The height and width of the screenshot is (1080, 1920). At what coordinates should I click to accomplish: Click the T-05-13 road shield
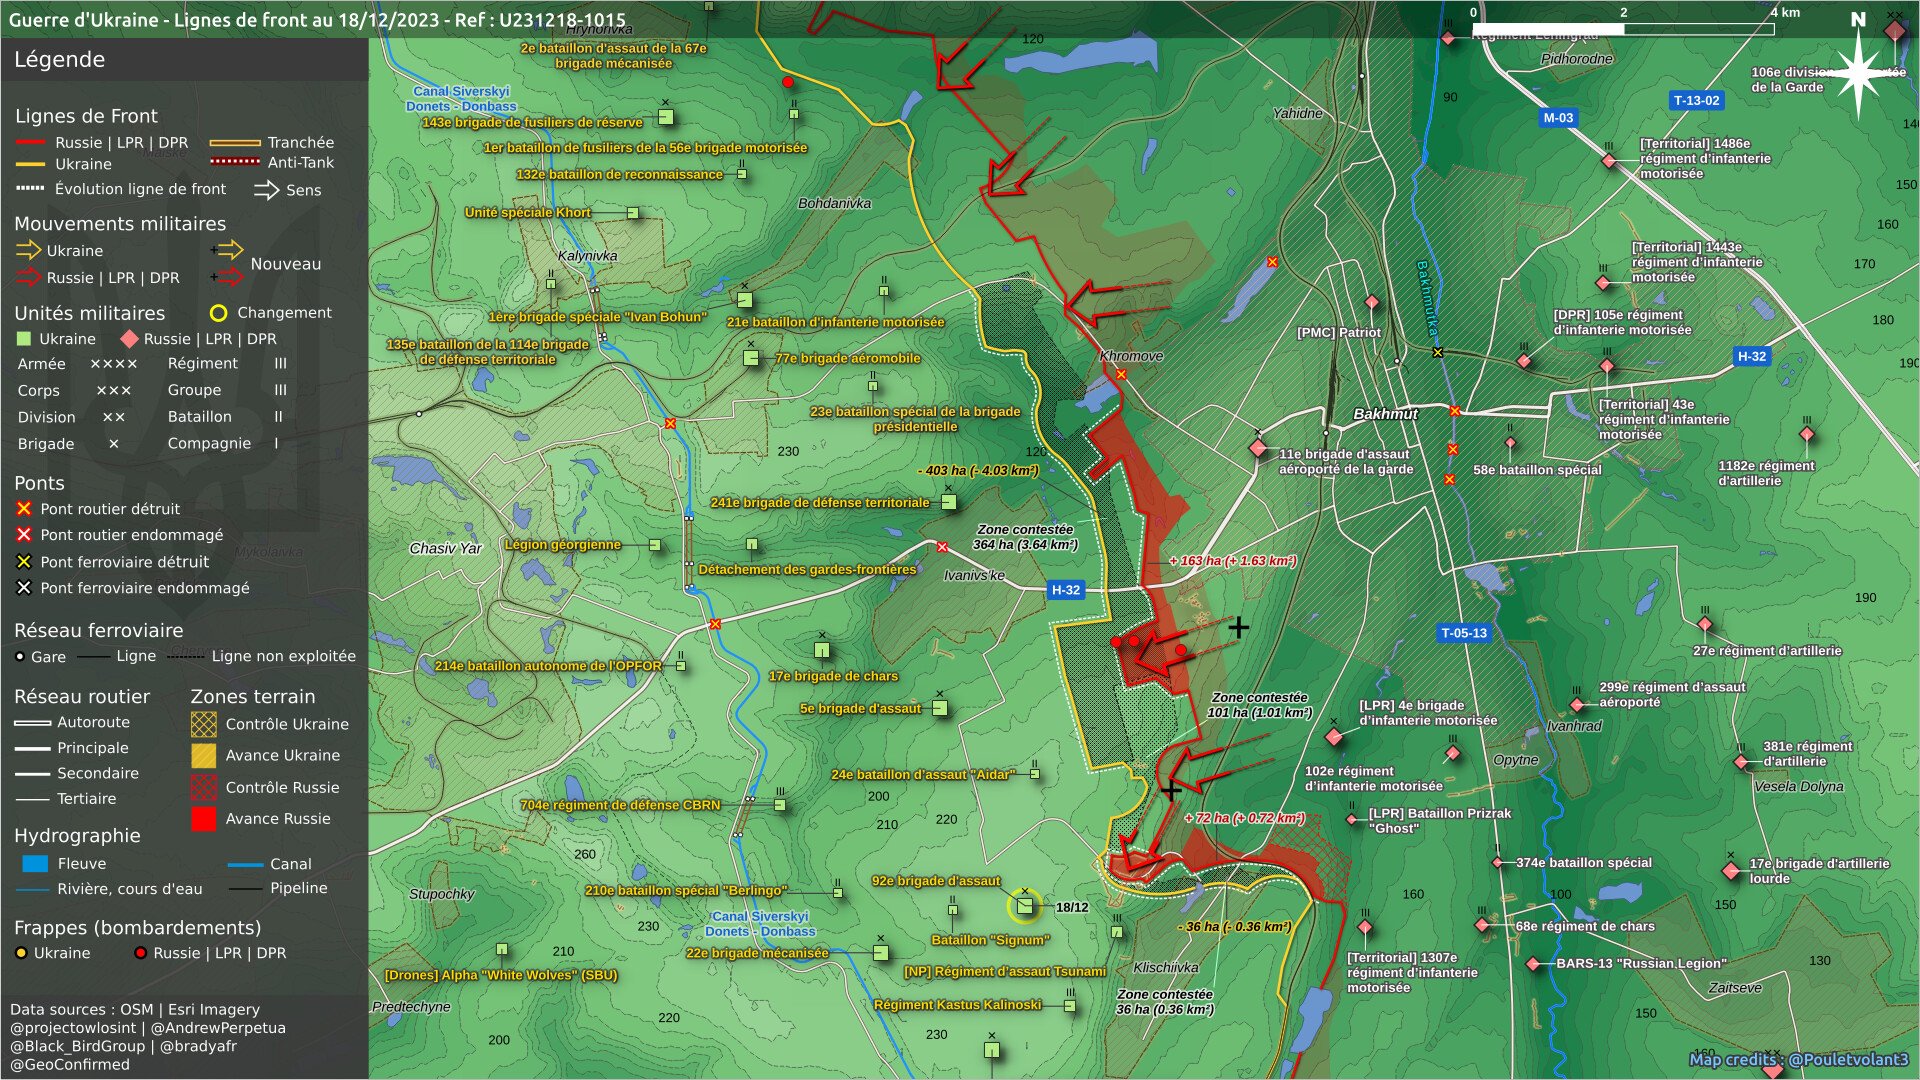(x=1464, y=633)
